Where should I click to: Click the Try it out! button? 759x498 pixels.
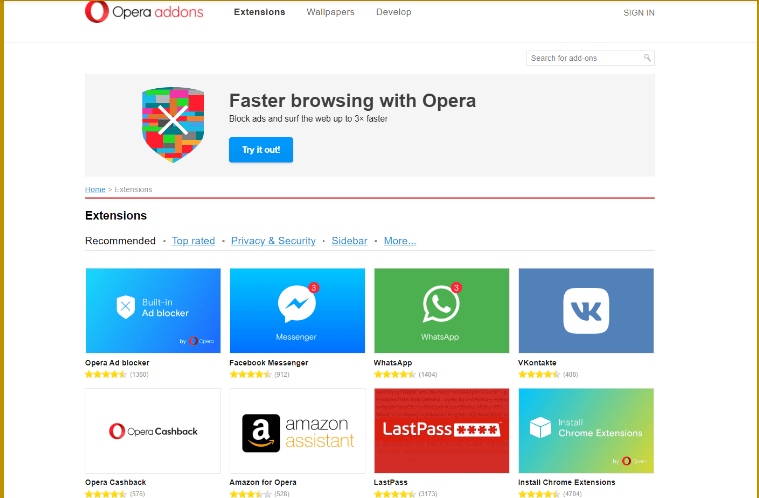coord(261,150)
